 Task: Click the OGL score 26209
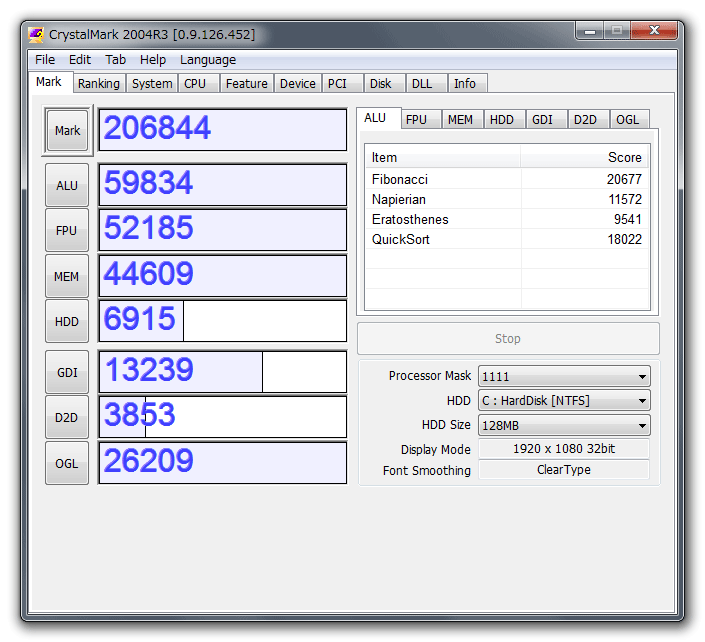click(223, 463)
